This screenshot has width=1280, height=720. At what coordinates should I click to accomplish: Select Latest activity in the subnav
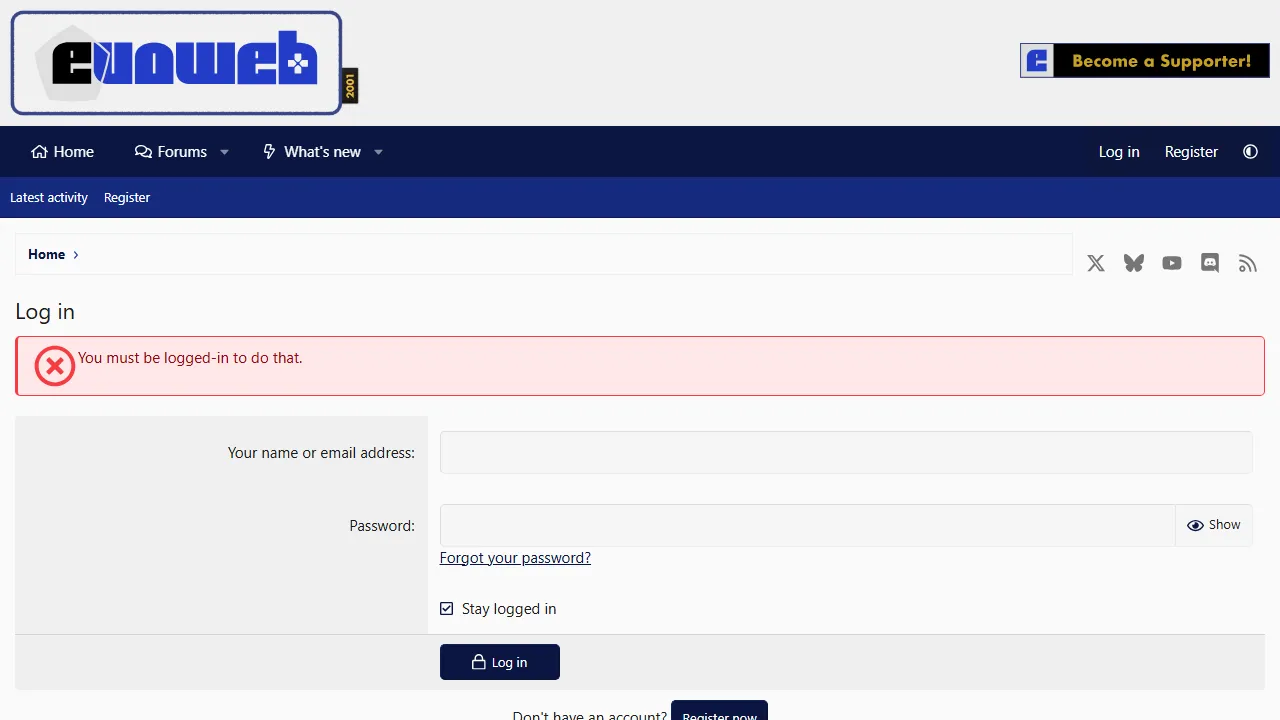click(x=48, y=197)
